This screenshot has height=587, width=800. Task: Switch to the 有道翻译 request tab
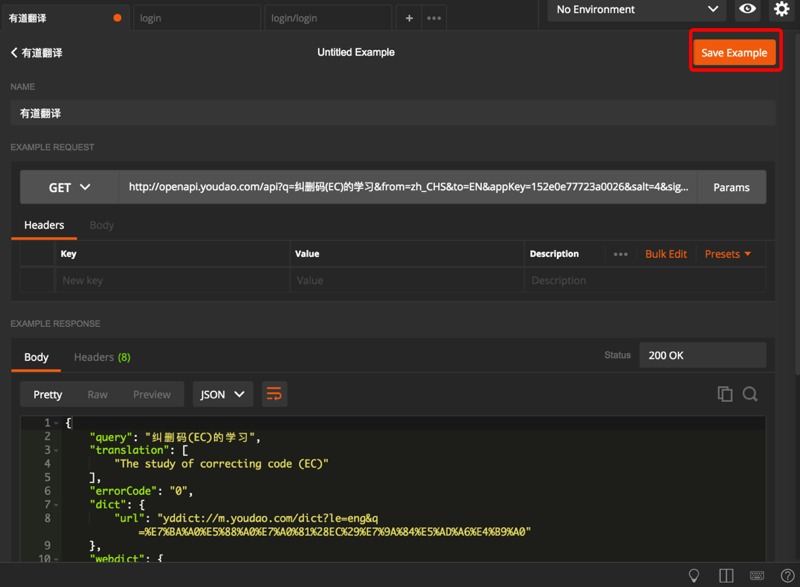point(65,18)
